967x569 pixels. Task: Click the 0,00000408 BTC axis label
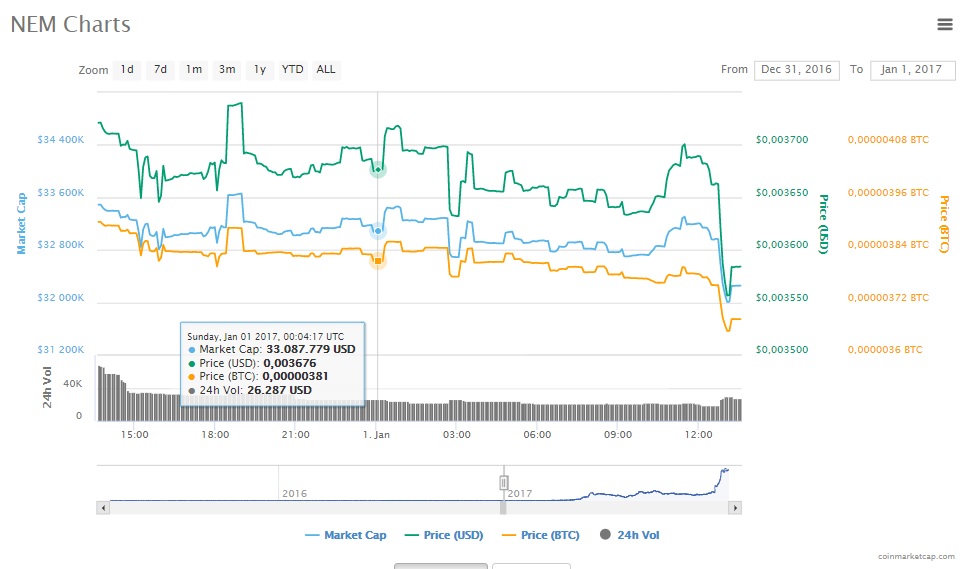pos(888,139)
